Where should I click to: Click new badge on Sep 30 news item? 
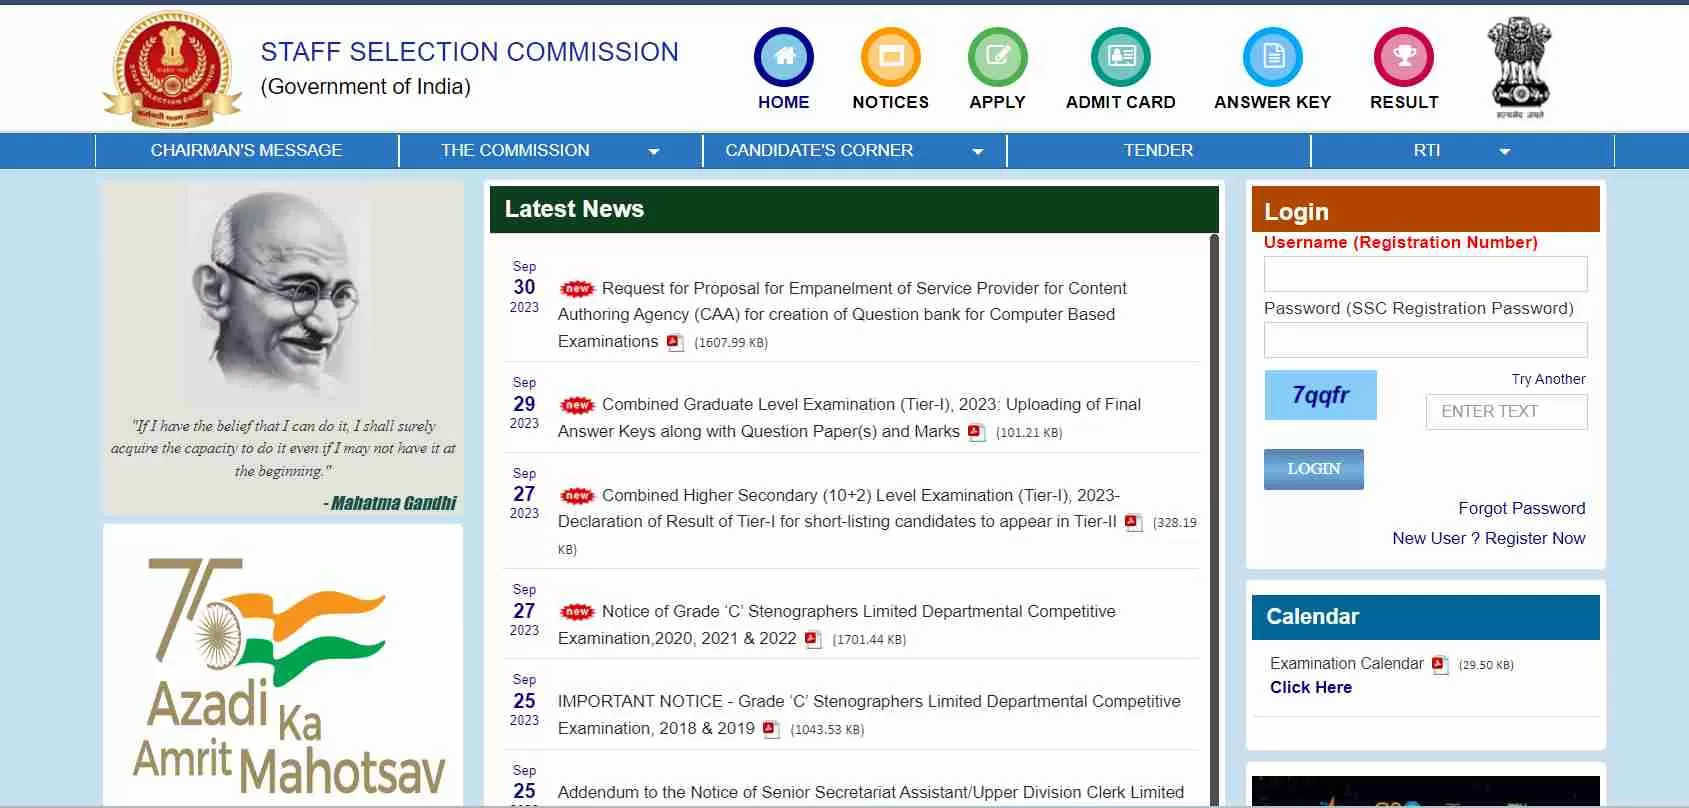tap(577, 289)
